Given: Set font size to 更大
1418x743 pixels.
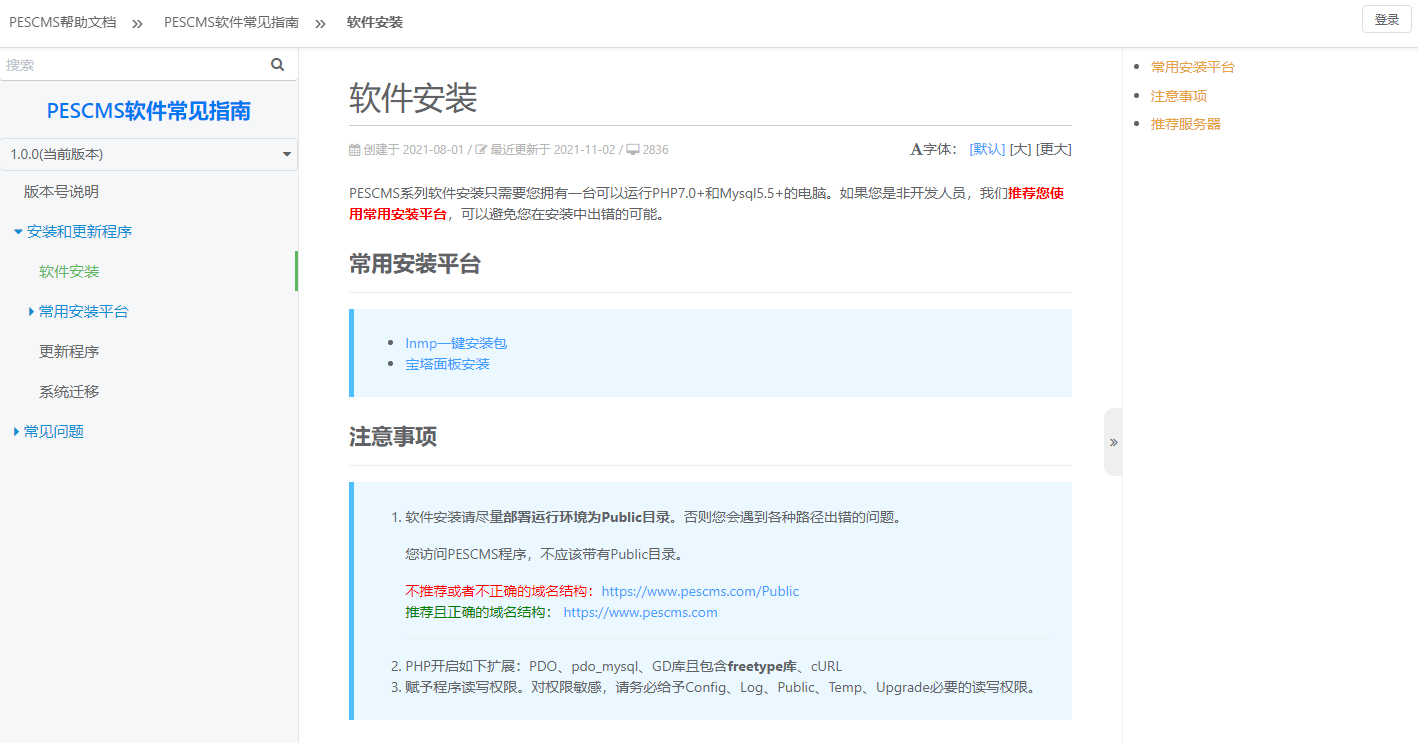Looking at the screenshot, I should pos(1053,149).
